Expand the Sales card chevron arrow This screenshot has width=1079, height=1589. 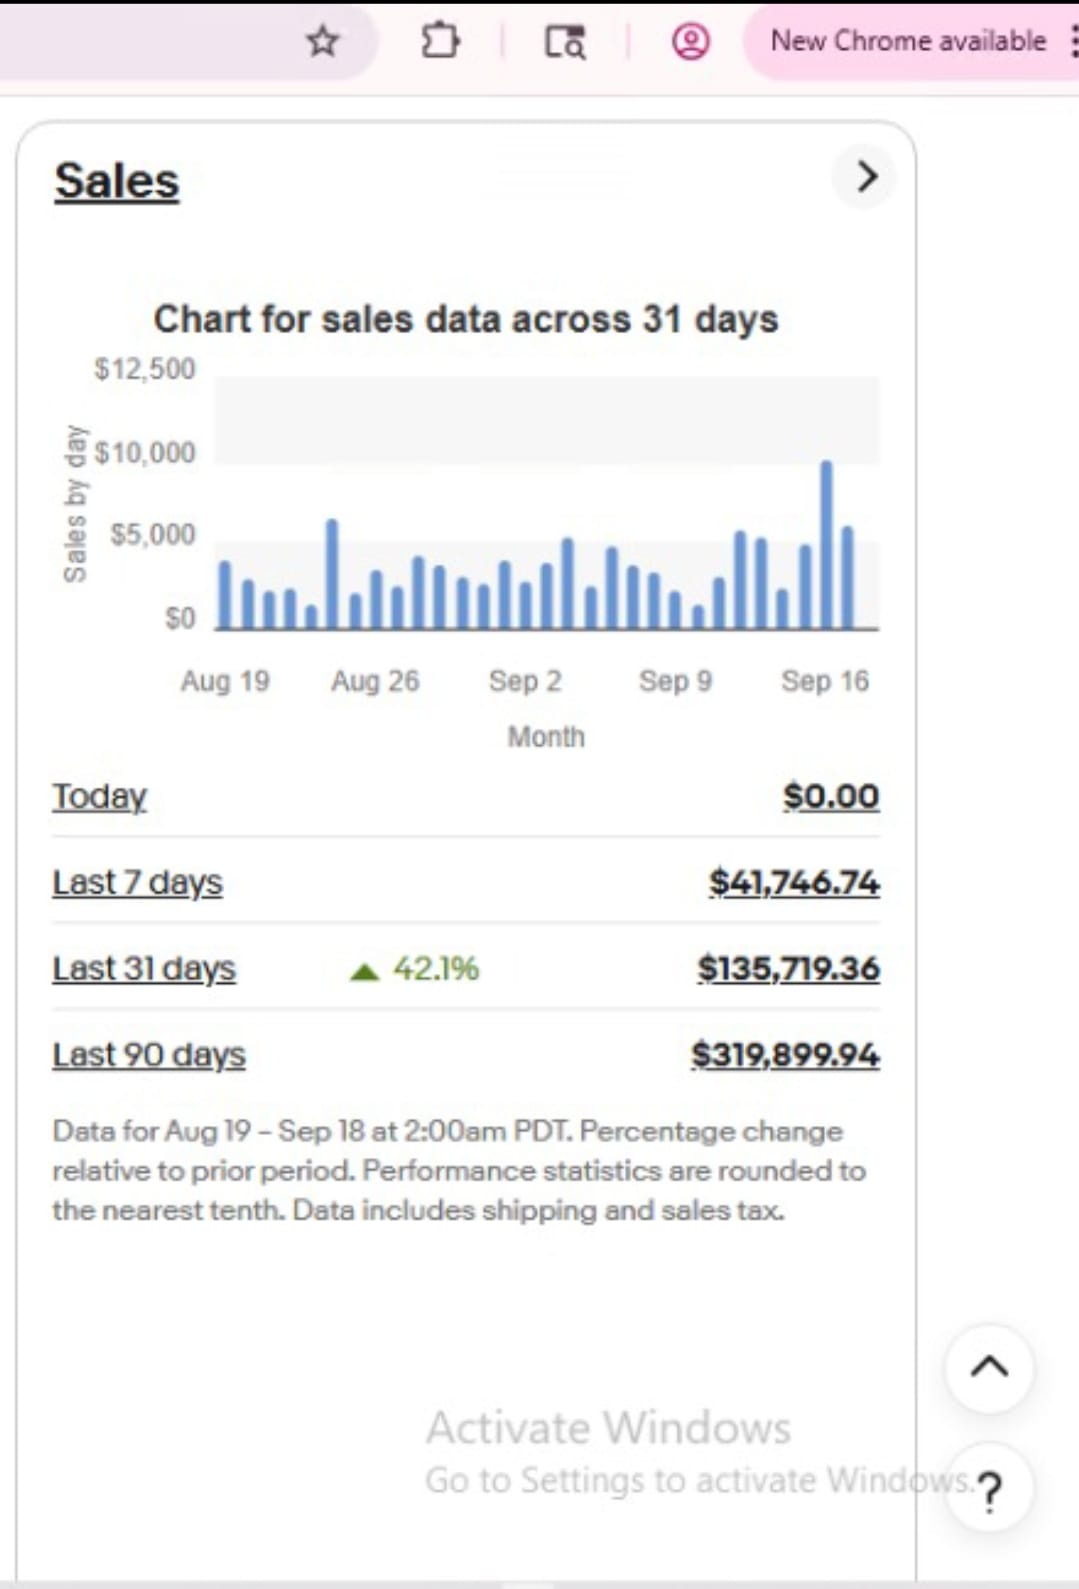tap(866, 177)
